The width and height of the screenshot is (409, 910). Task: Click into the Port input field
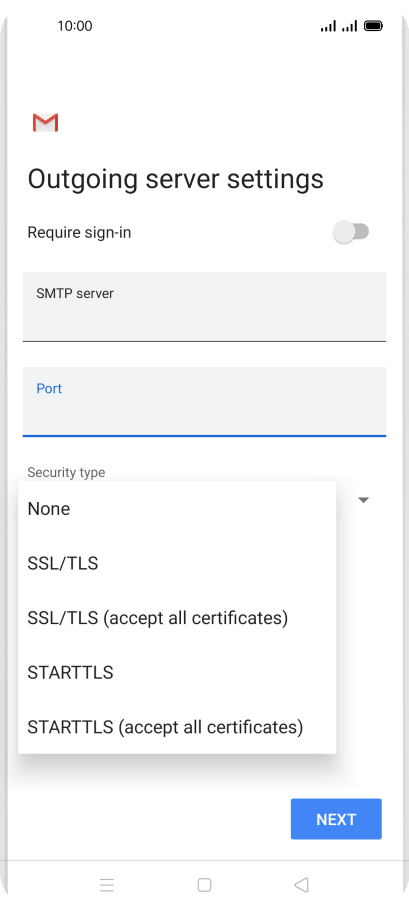tap(204, 401)
